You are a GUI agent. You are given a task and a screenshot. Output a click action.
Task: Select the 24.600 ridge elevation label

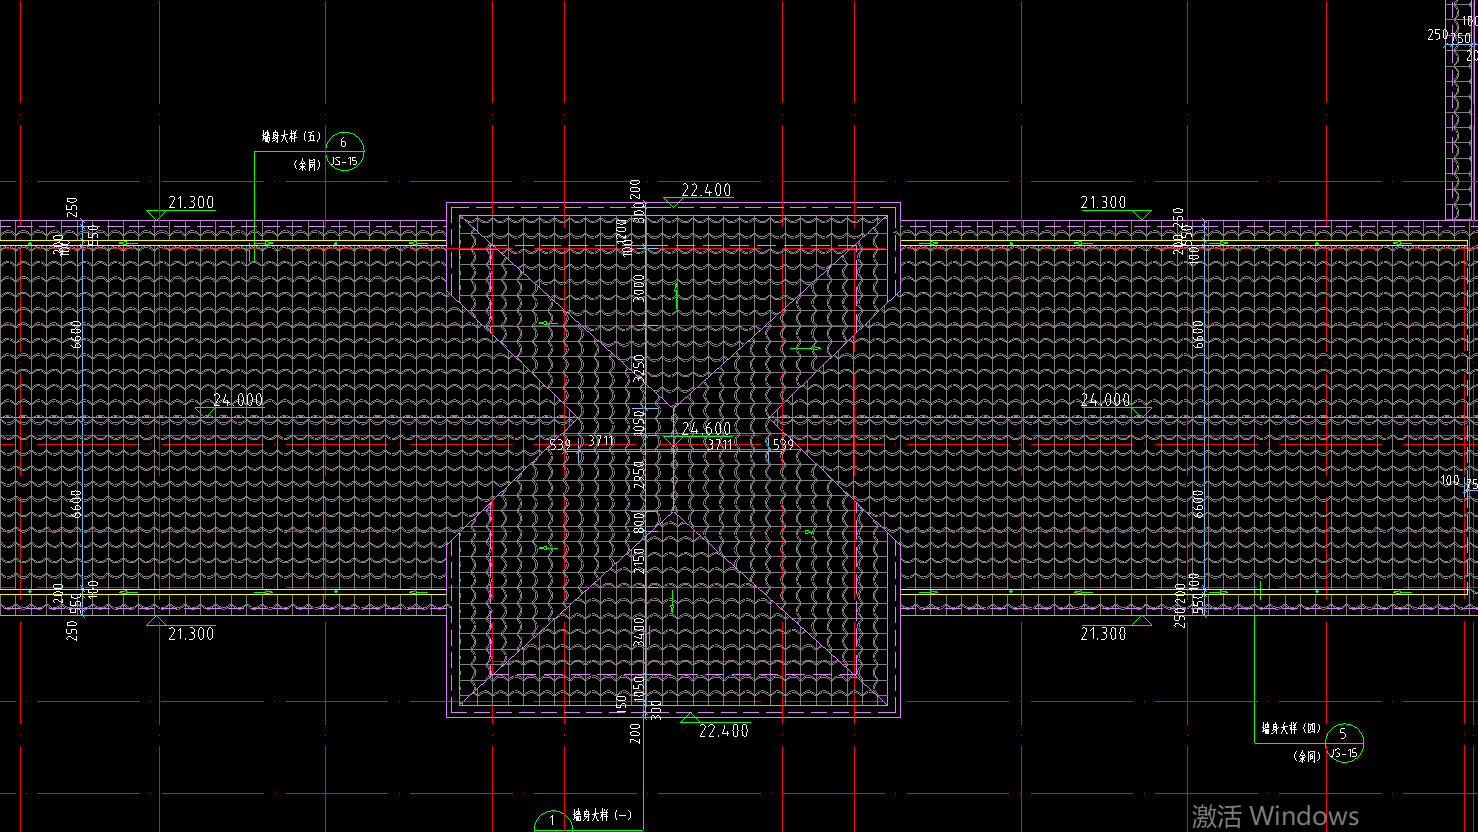706,429
